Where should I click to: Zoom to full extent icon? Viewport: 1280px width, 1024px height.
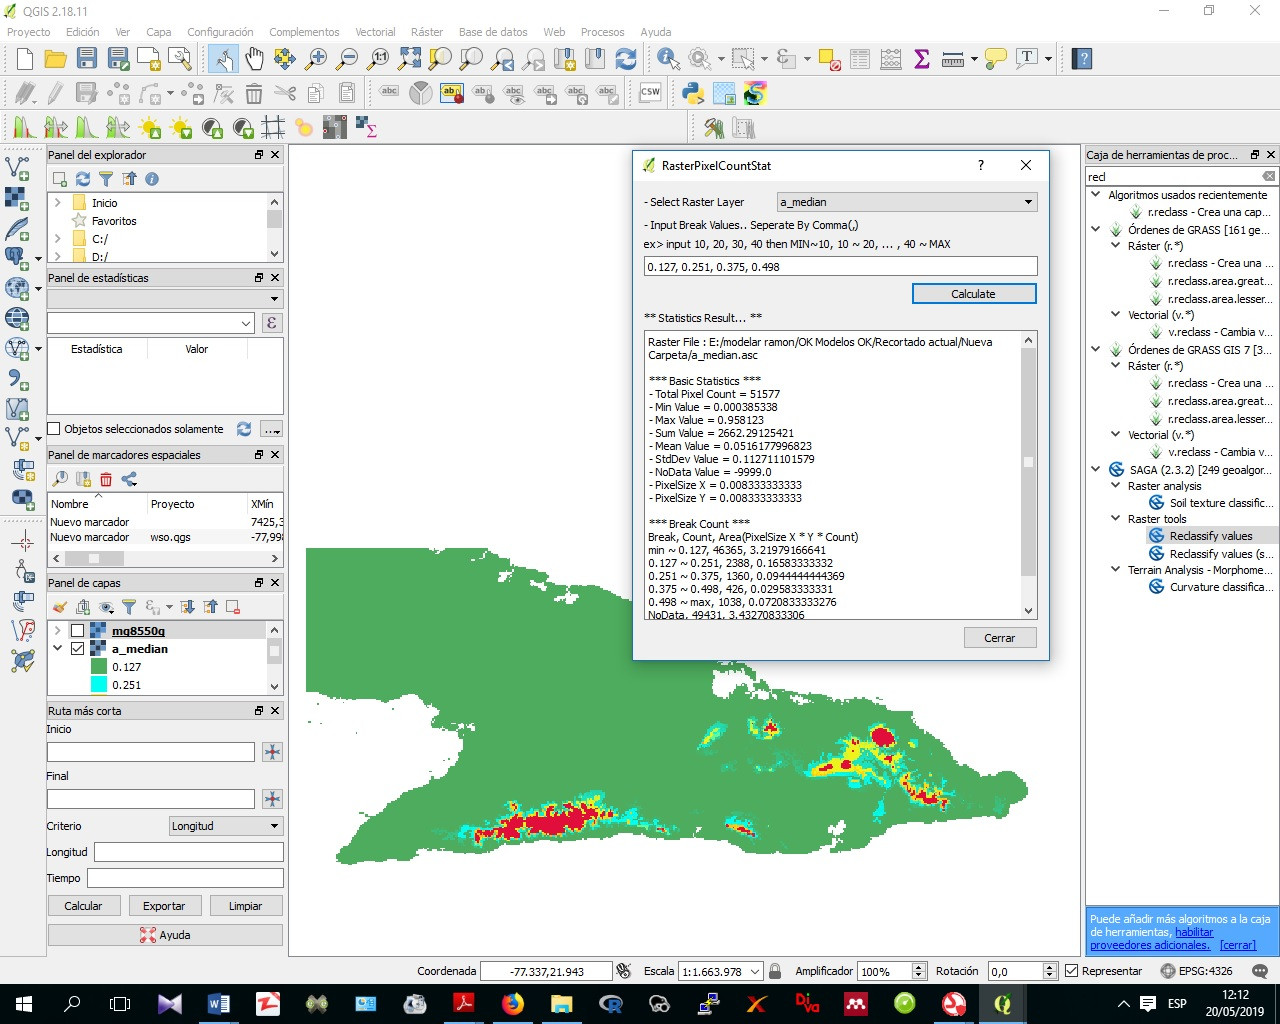click(410, 59)
